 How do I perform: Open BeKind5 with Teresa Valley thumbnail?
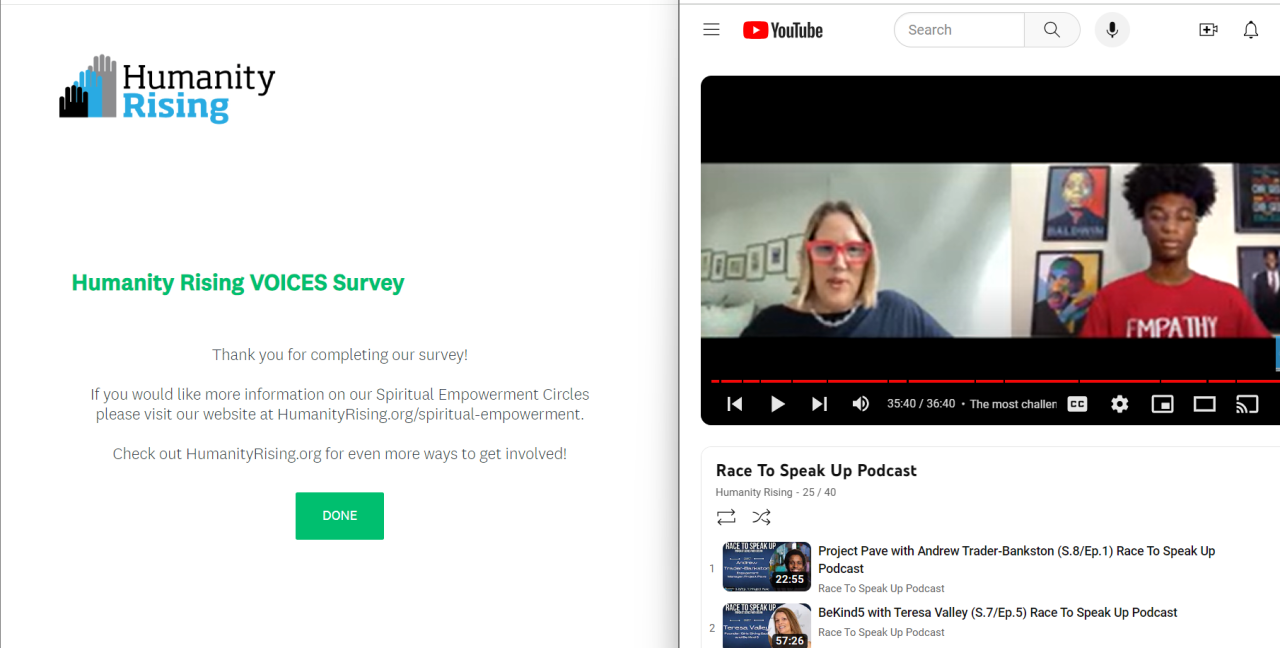point(767,626)
